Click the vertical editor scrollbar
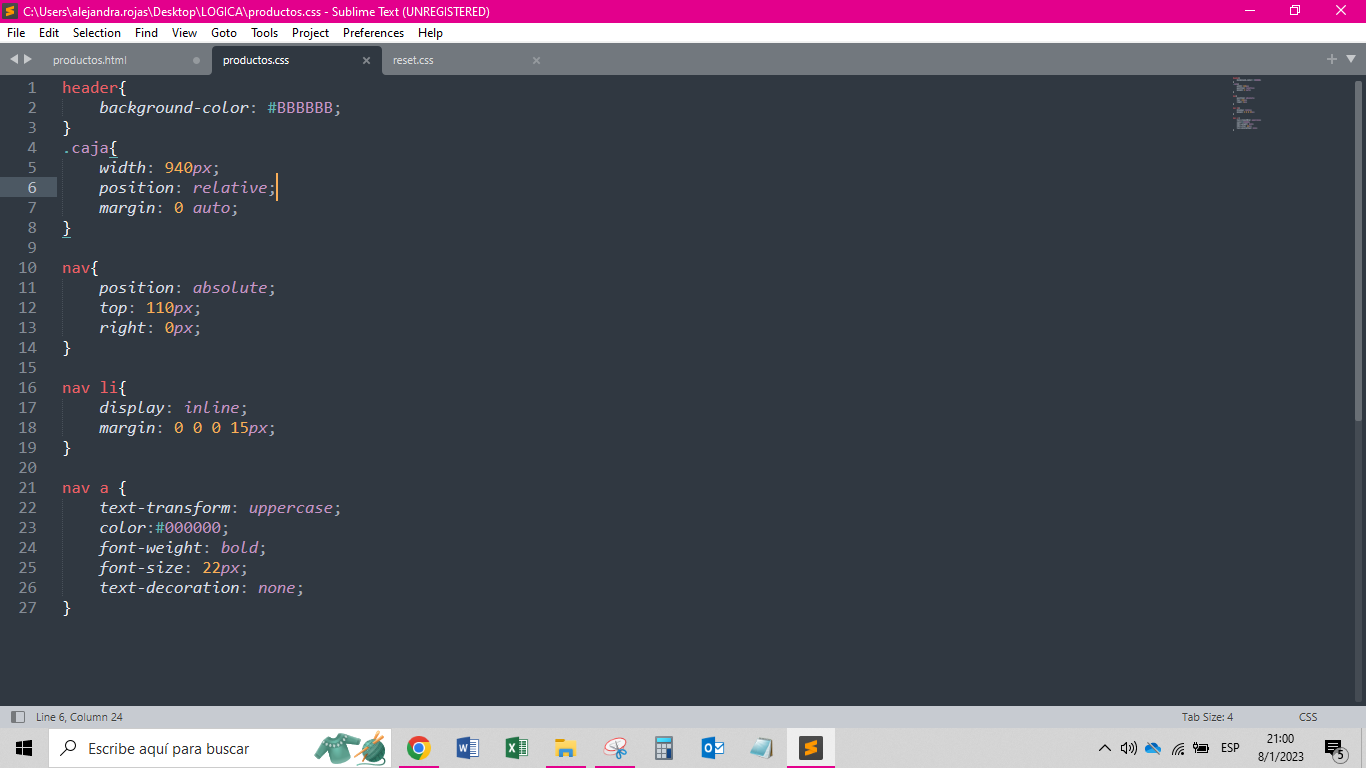Image resolution: width=1366 pixels, height=768 pixels. [1358, 250]
